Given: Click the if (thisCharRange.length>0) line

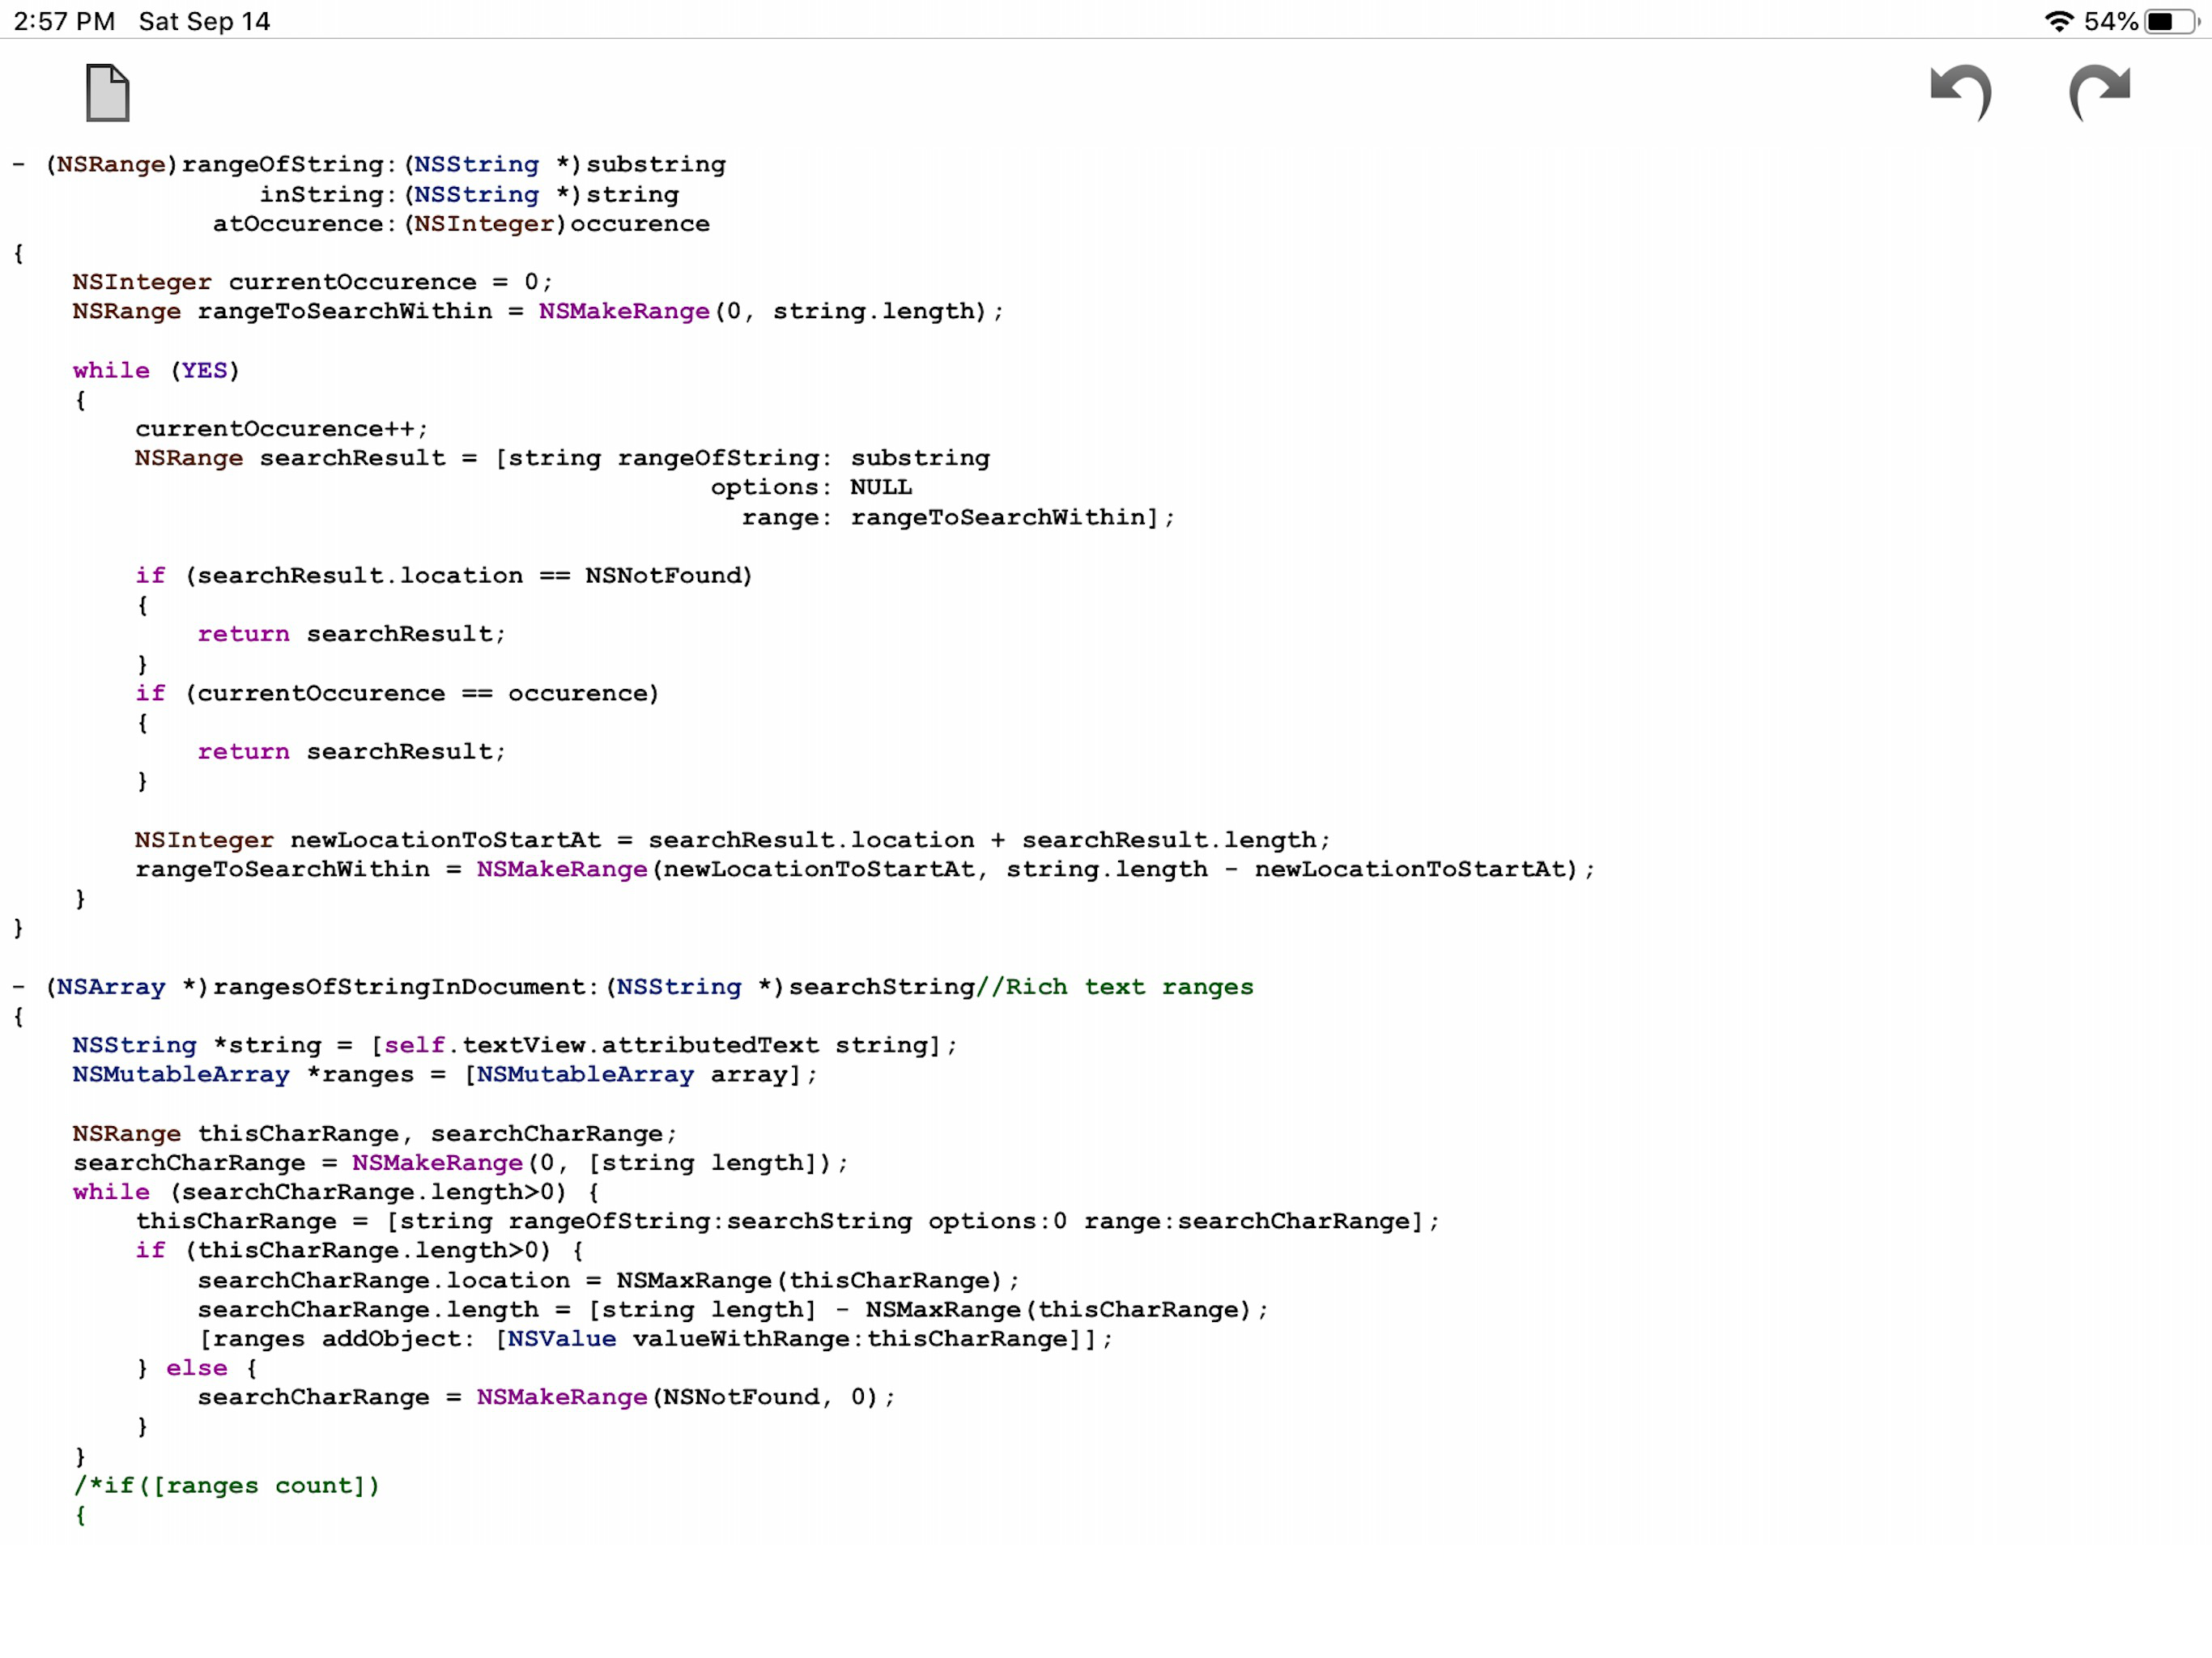Looking at the screenshot, I should [360, 1250].
